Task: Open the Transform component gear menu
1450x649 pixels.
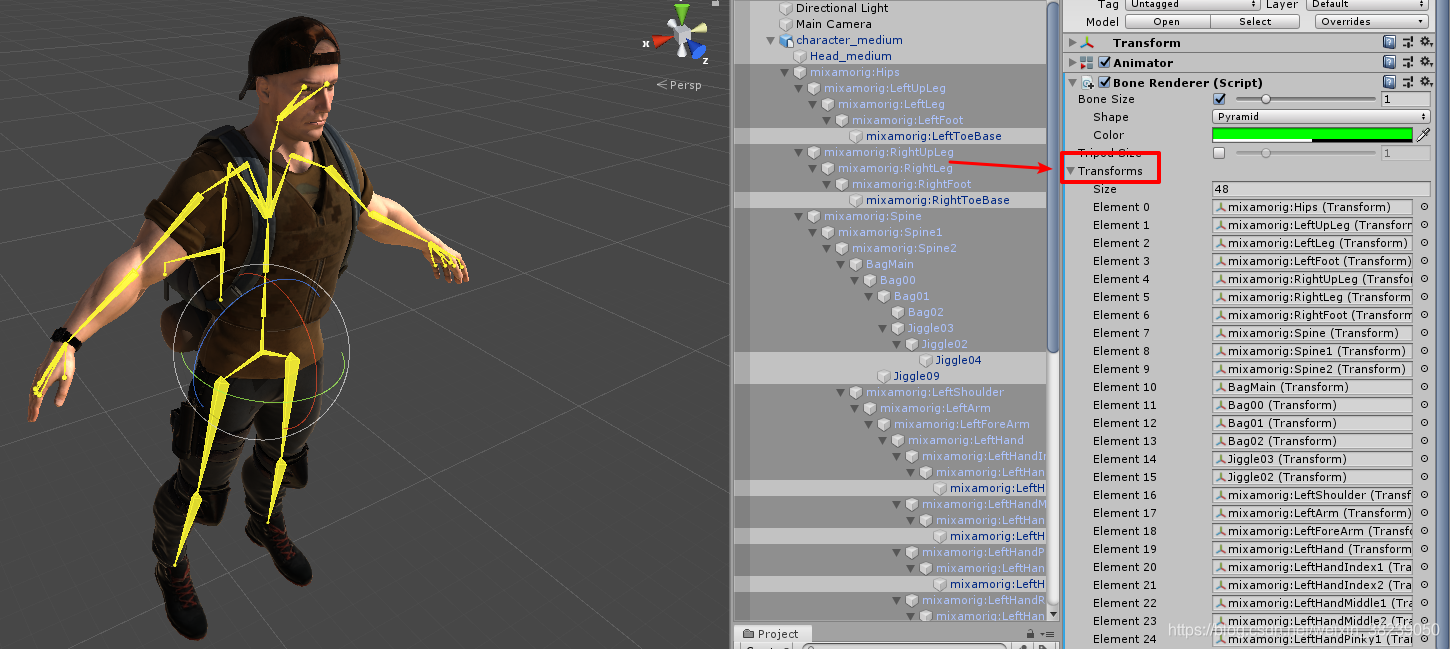Action: [x=1425, y=42]
